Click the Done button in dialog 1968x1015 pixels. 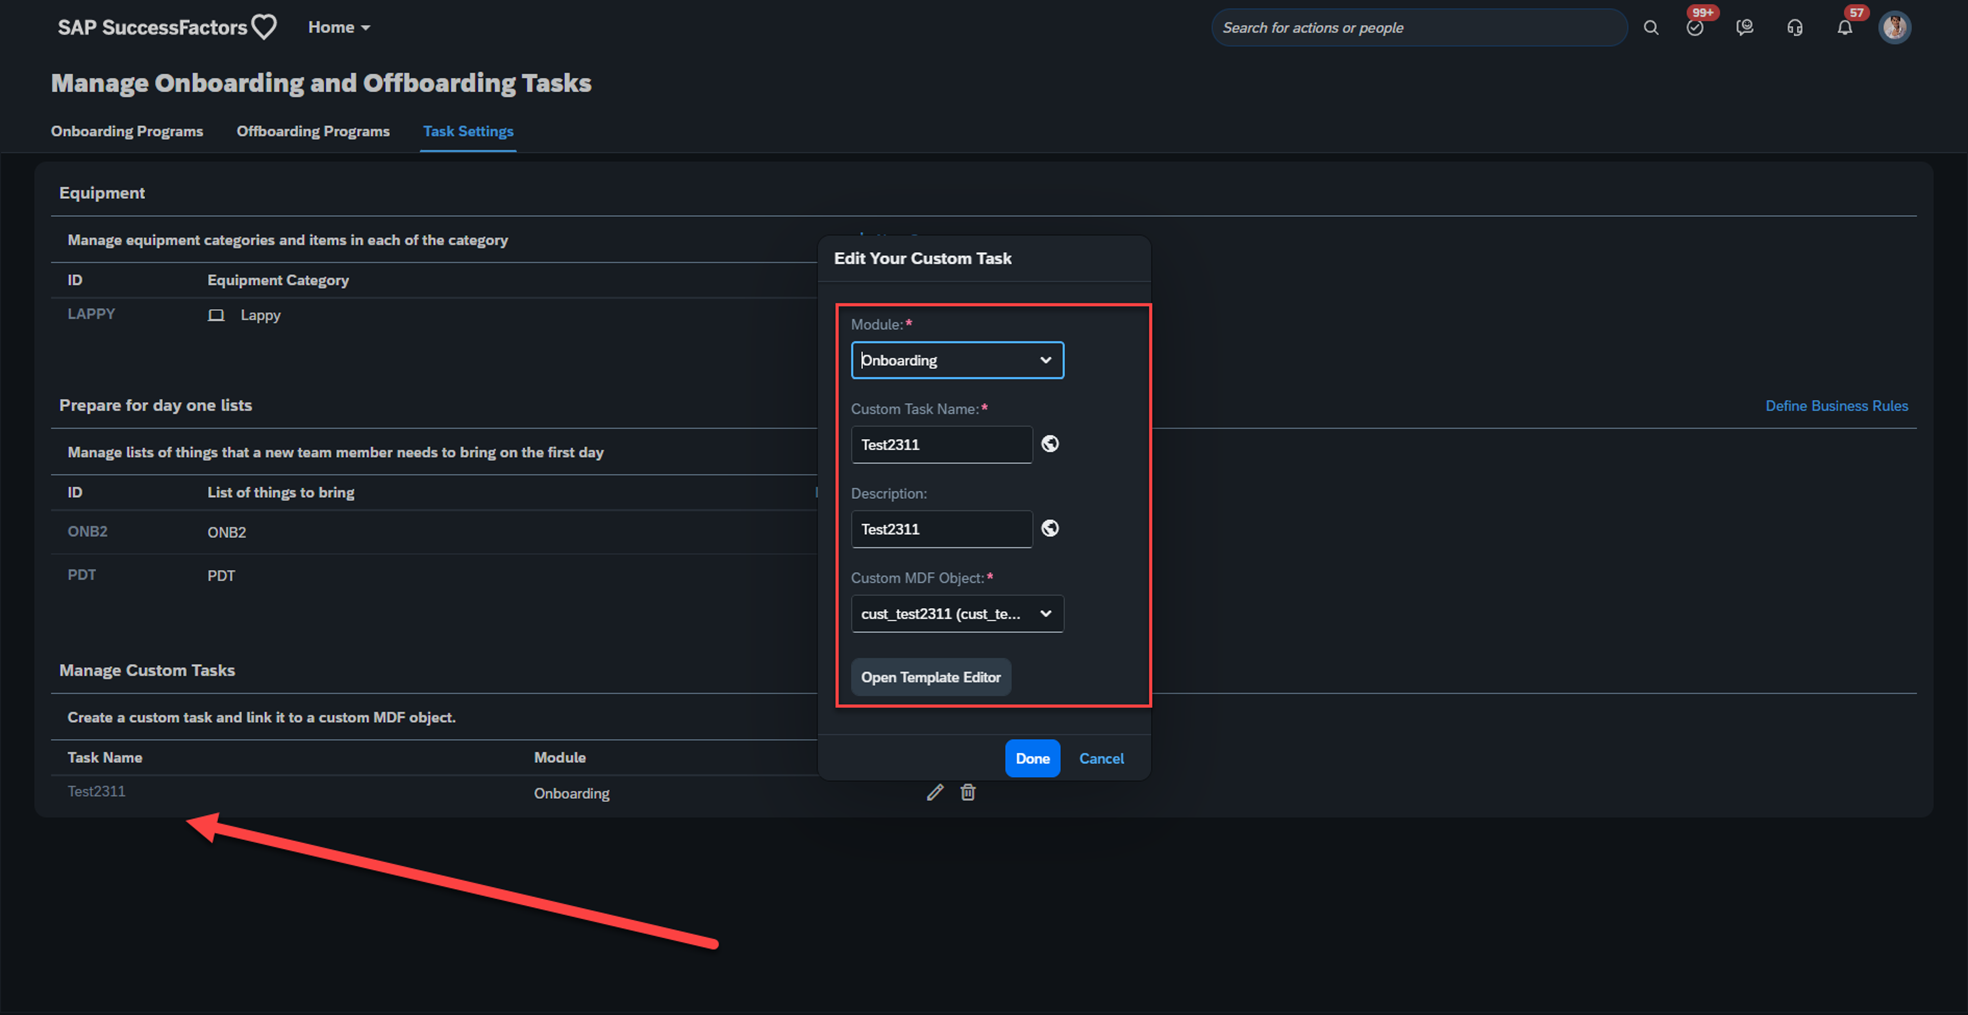[1032, 758]
